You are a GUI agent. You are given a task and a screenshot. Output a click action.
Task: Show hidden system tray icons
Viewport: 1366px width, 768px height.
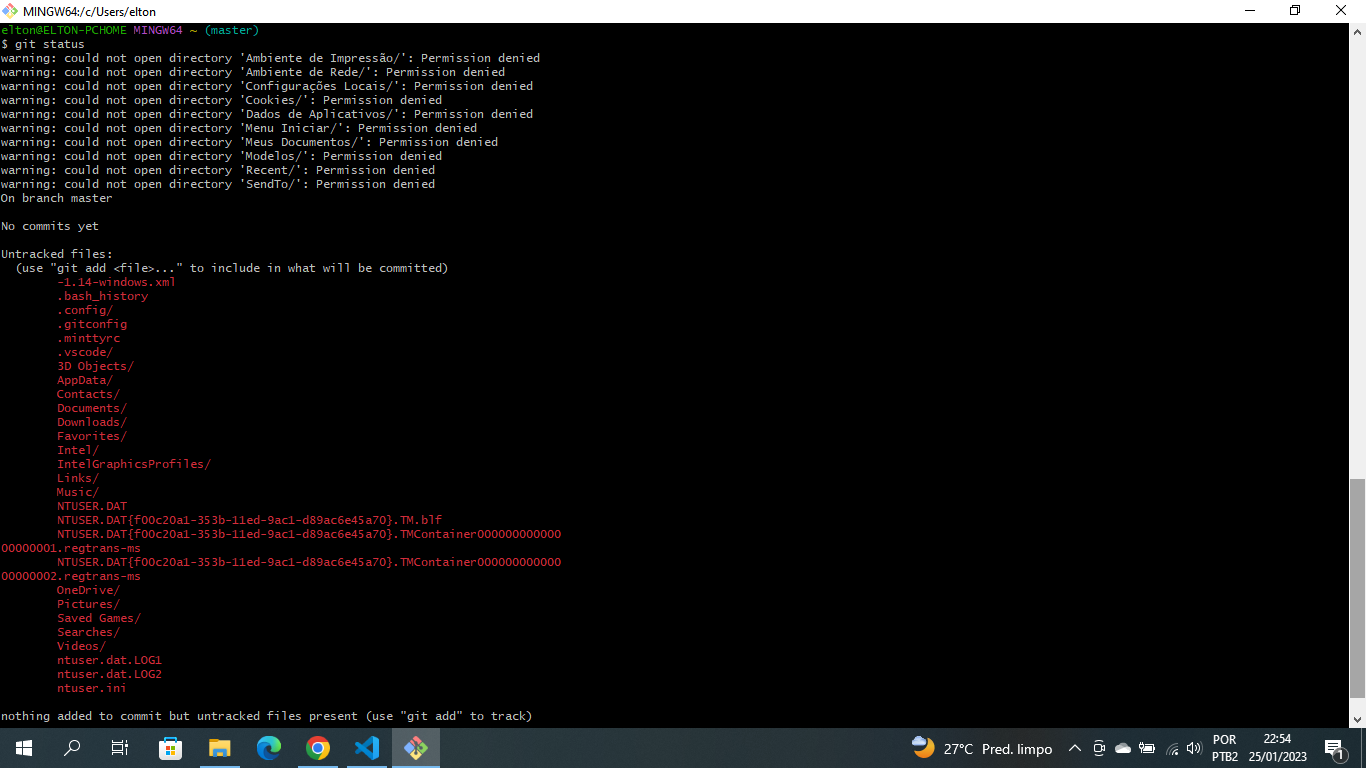point(1075,748)
